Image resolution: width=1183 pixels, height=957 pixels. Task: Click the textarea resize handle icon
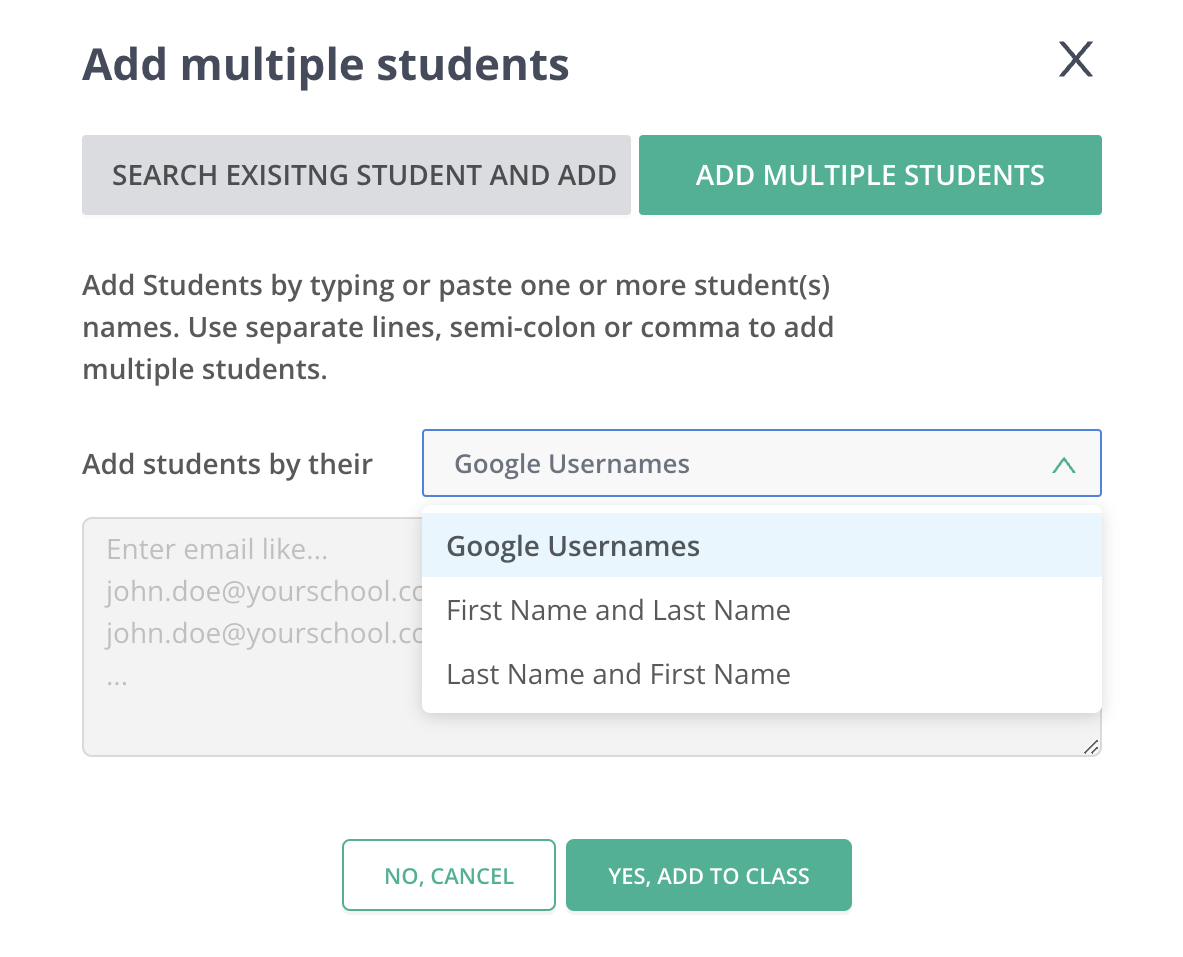click(x=1092, y=746)
